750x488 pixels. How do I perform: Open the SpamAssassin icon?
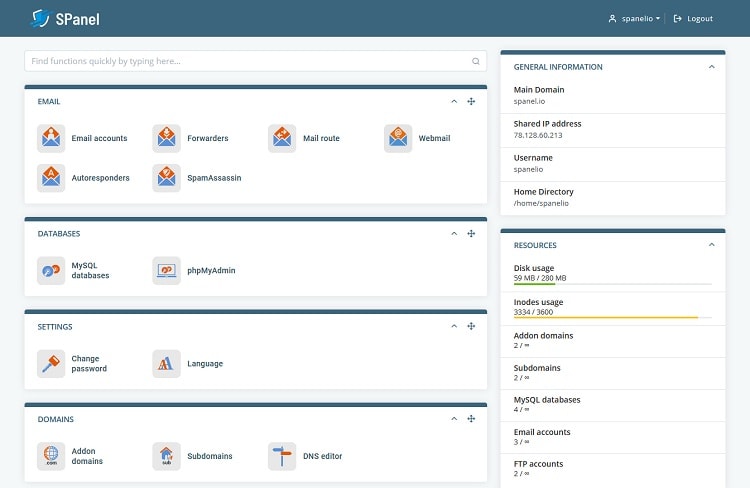coord(166,178)
